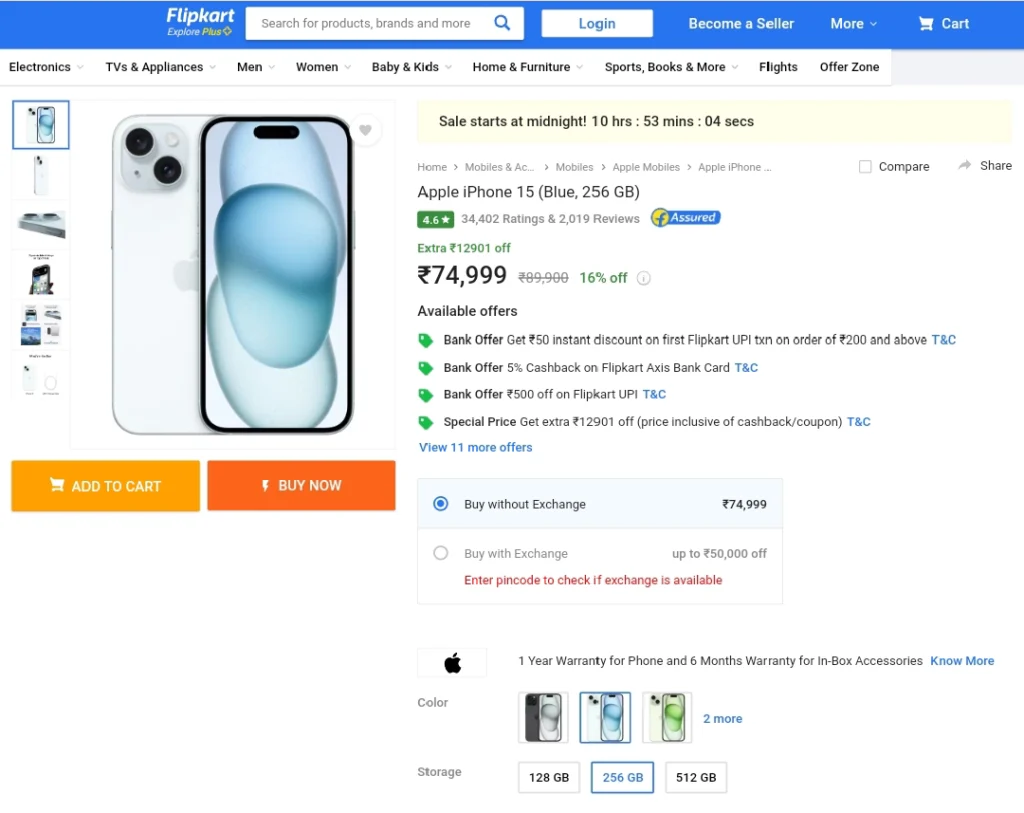1024x813 pixels.
Task: Expand the More dropdown in header
Action: pyautogui.click(x=853, y=24)
